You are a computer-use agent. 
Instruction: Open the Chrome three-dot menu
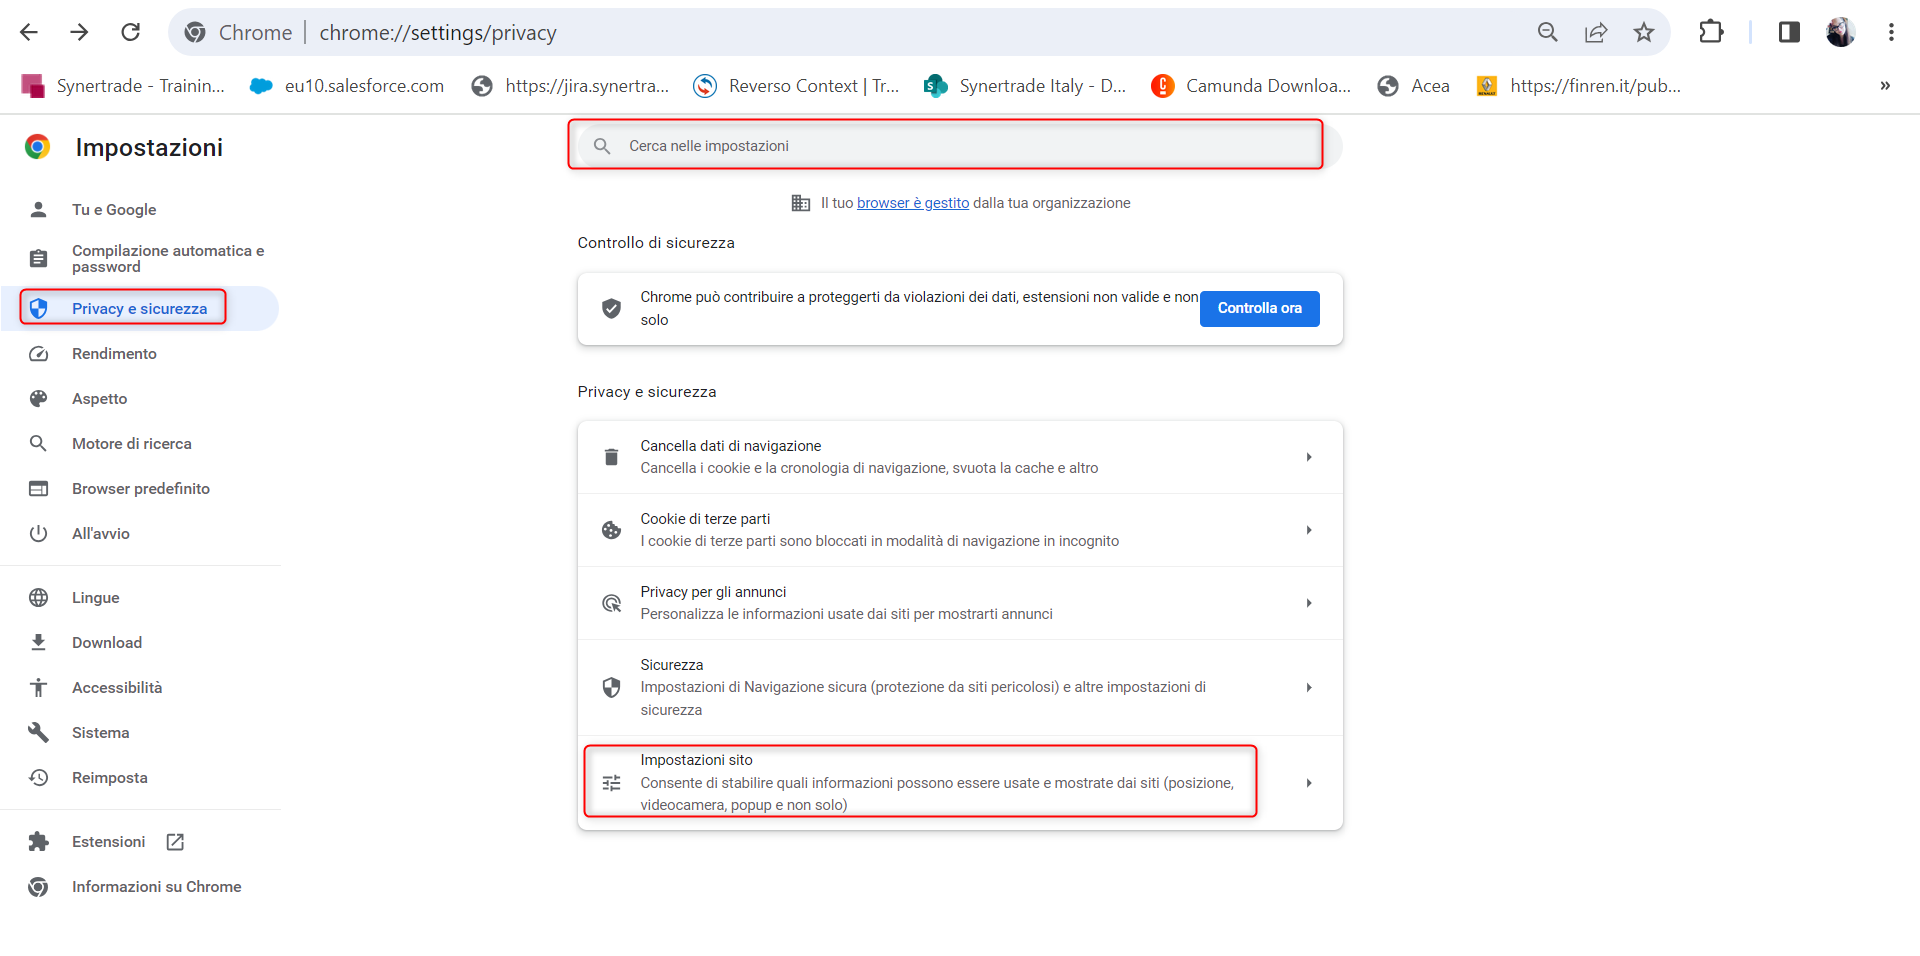pyautogui.click(x=1891, y=32)
